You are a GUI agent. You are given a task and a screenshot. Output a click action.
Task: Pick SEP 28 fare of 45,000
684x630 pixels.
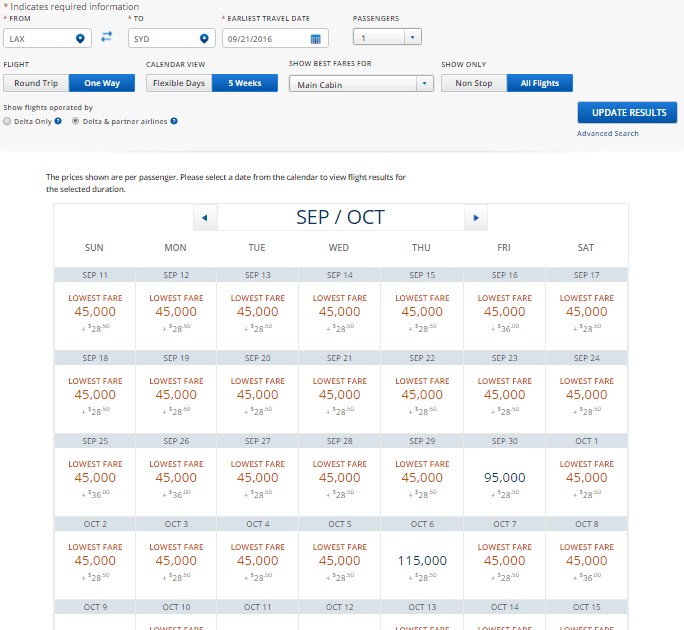pyautogui.click(x=339, y=481)
